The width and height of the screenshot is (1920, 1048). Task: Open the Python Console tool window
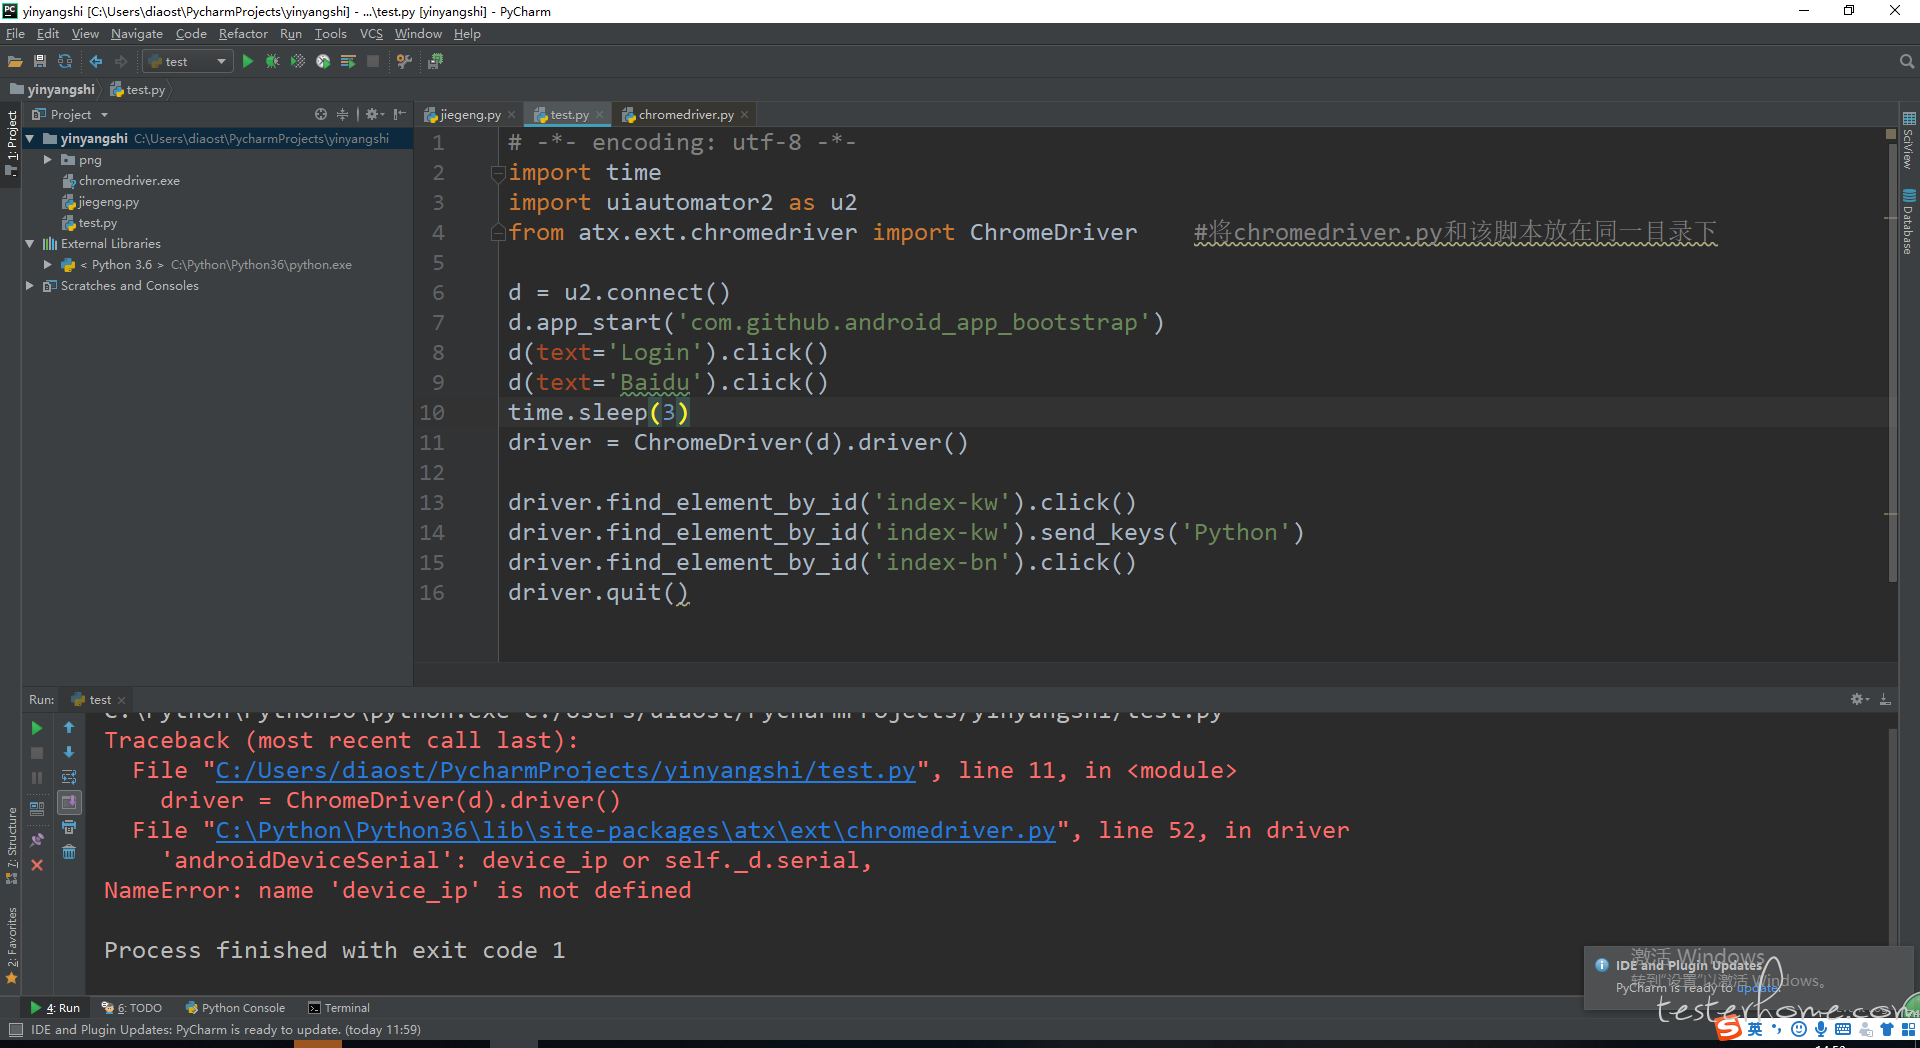coord(235,1008)
